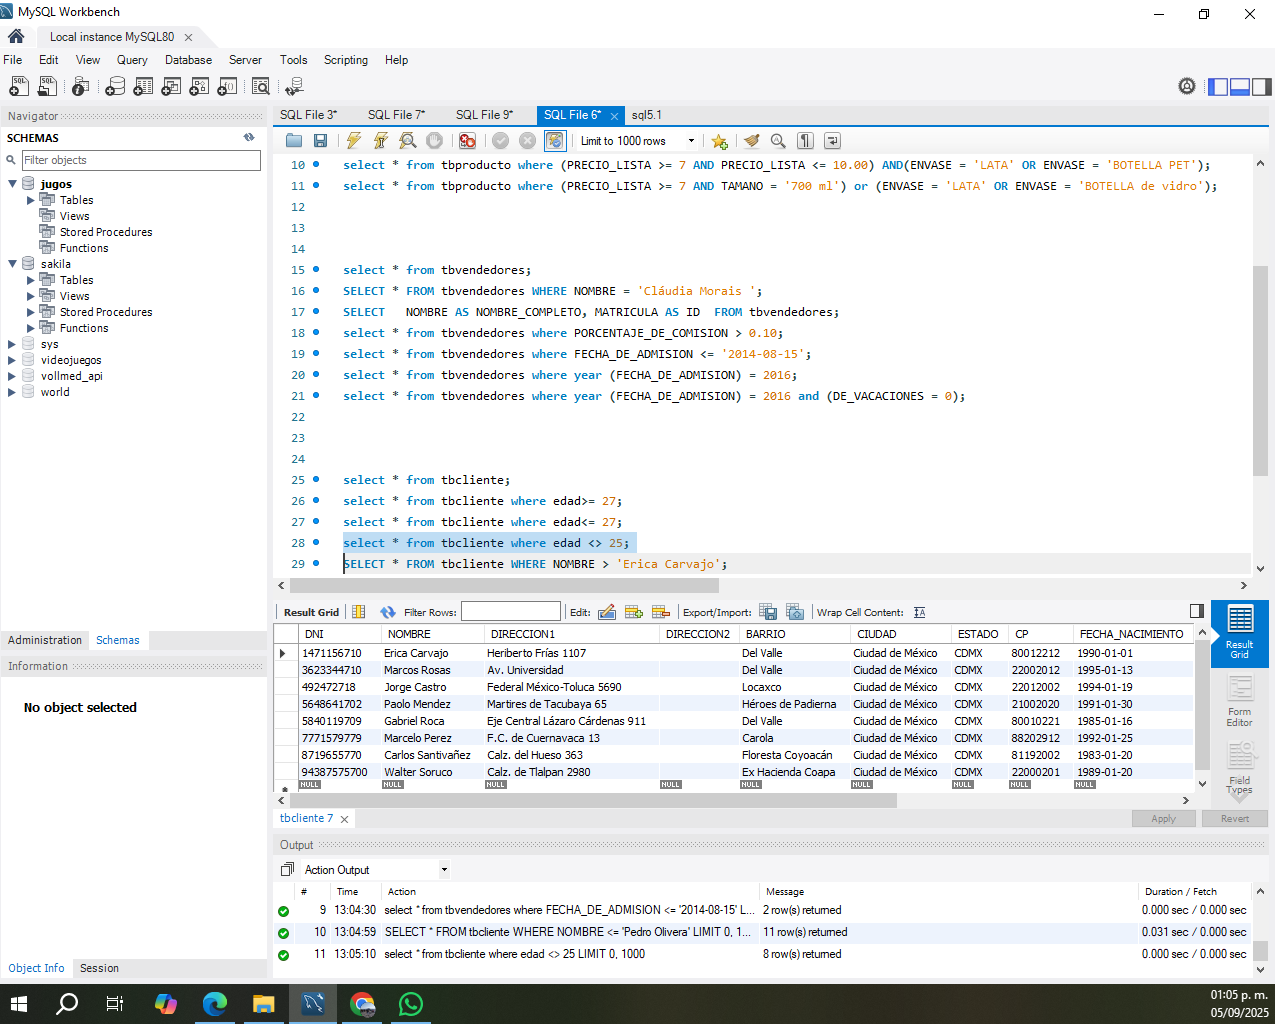Viewport: 1275px width, 1024px height.
Task: Open a script file in this editor
Action: [x=294, y=141]
